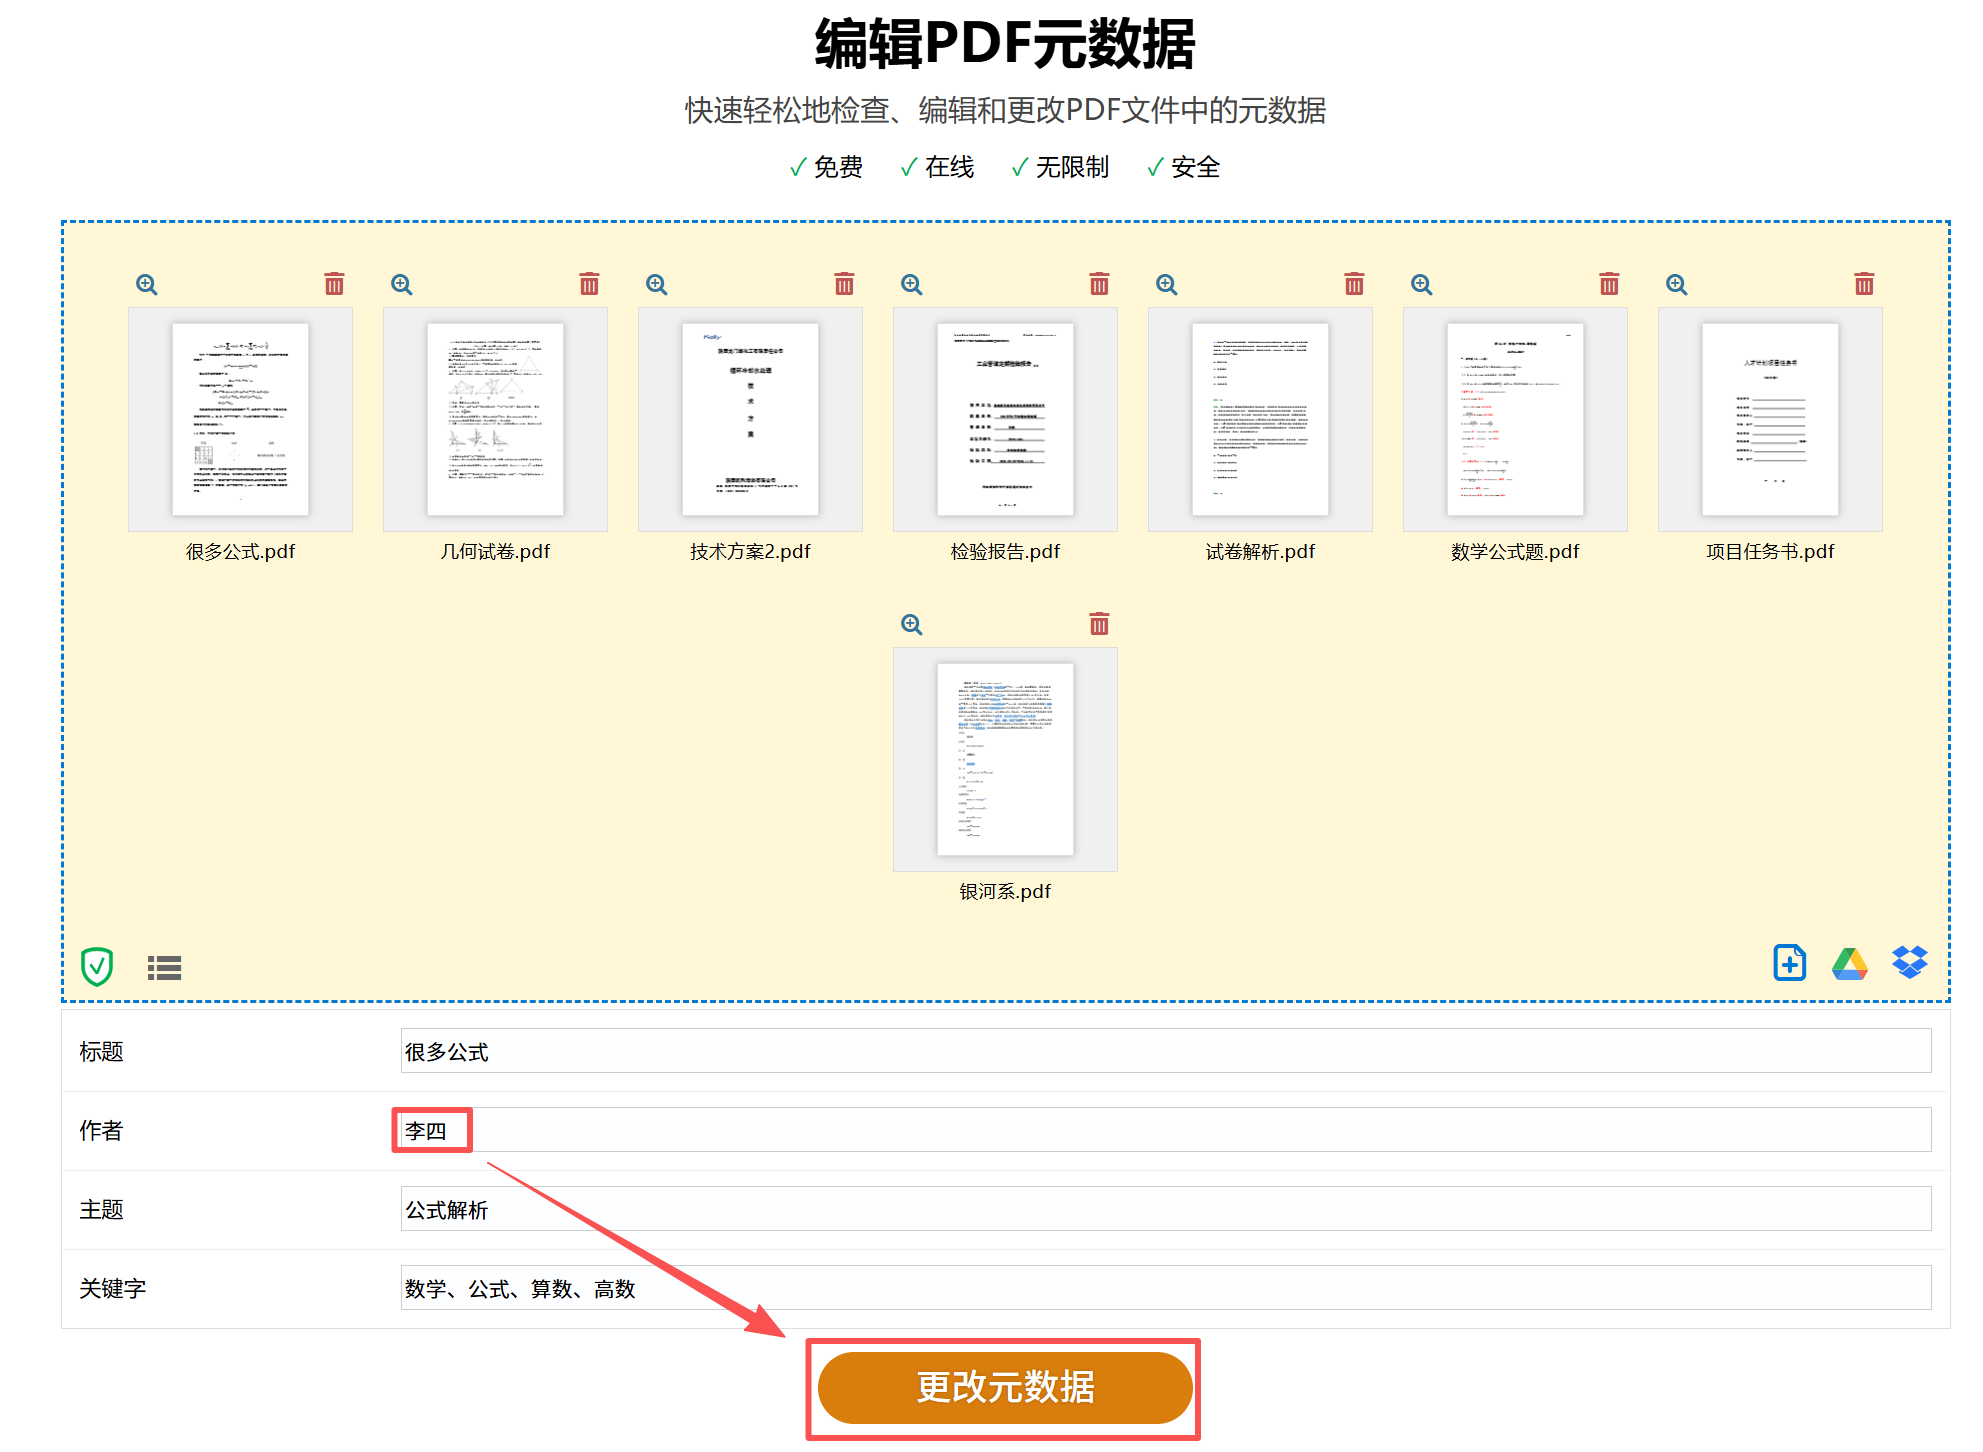Delete 很多公式.pdf using its trash icon
Image resolution: width=1983 pixels, height=1452 pixels.
click(x=334, y=284)
